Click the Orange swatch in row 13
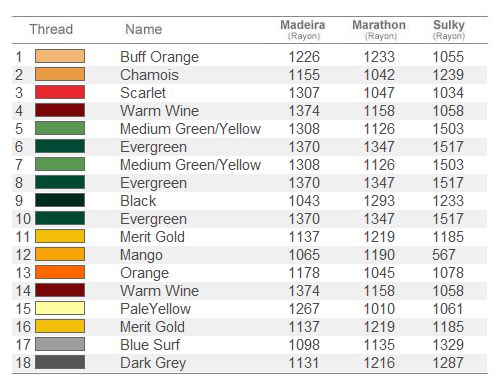Viewport: 500px width, 384px height. point(60,272)
